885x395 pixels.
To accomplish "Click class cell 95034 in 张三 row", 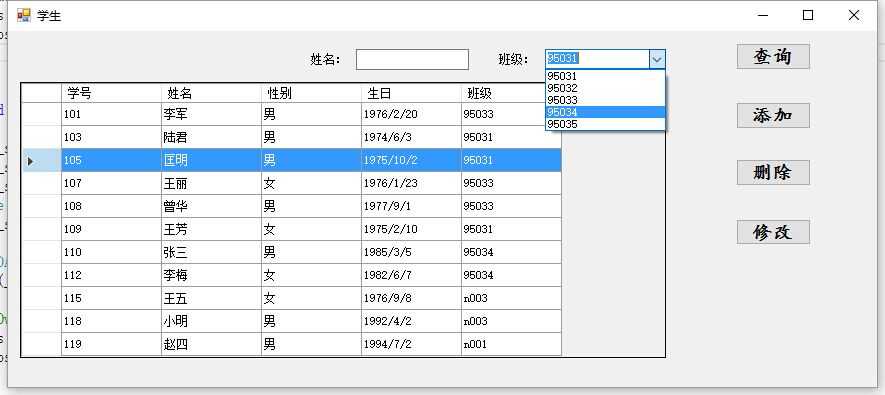I will pyautogui.click(x=511, y=252).
